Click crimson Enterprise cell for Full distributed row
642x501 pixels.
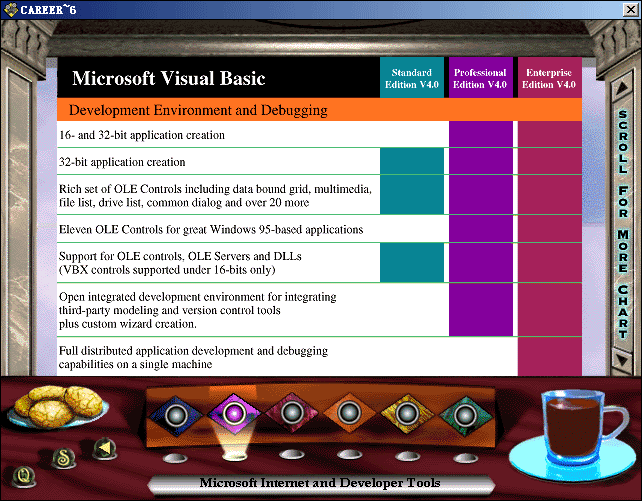pyautogui.click(x=550, y=357)
